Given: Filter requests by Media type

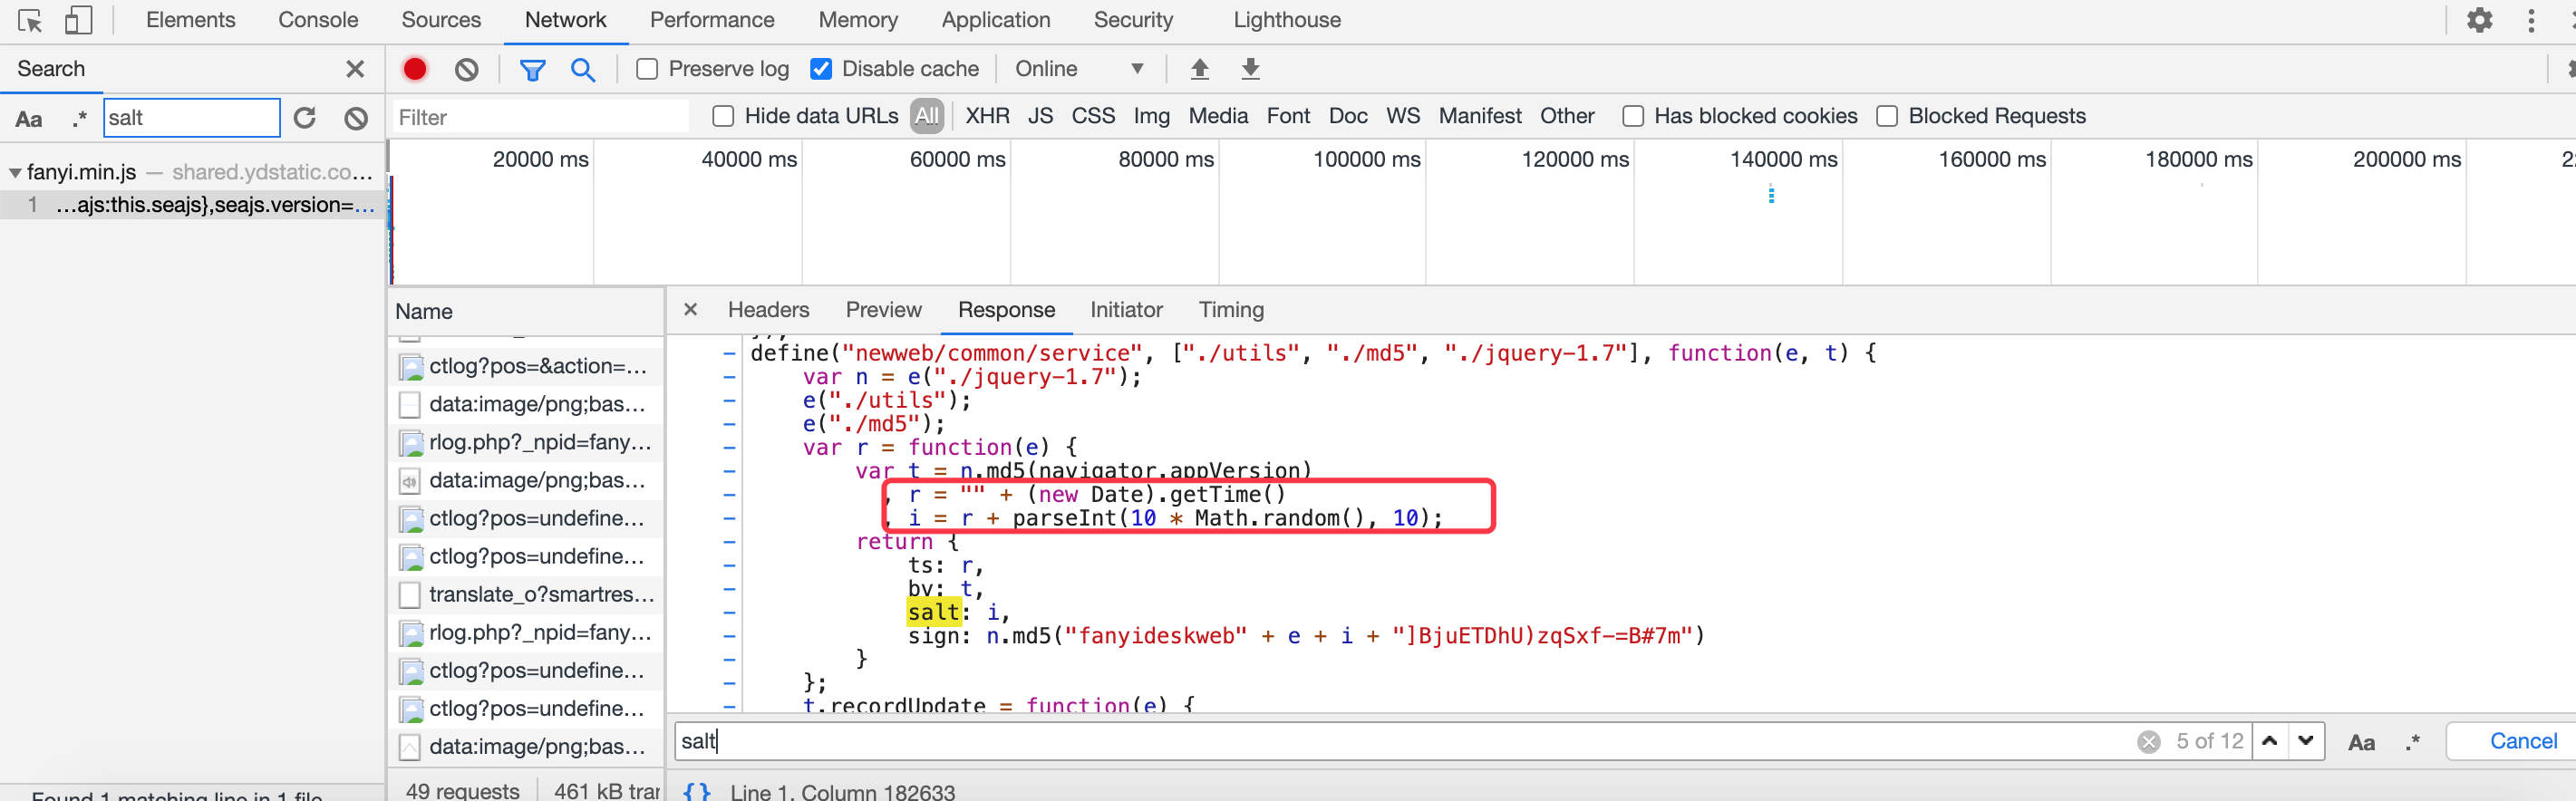Looking at the screenshot, I should 1217,117.
